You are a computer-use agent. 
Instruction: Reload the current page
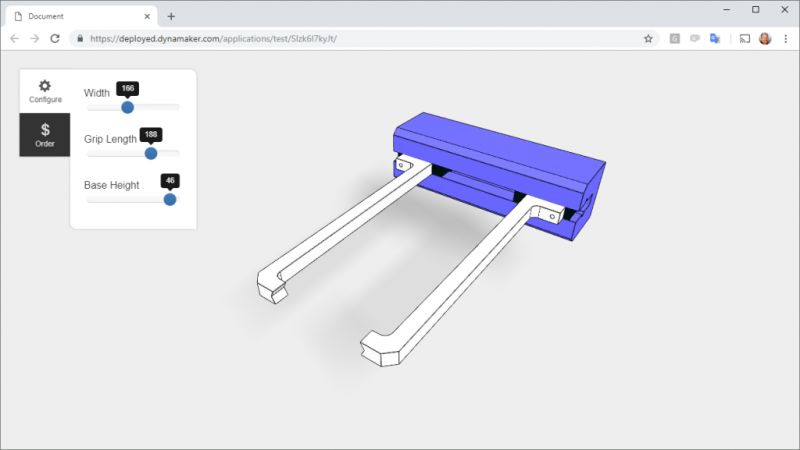click(55, 39)
